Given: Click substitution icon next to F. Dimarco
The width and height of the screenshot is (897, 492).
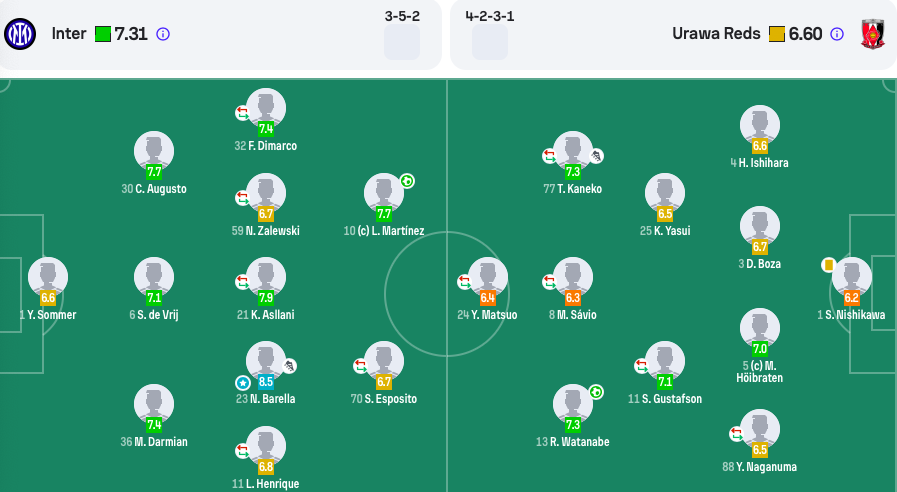Looking at the screenshot, I should [243, 113].
